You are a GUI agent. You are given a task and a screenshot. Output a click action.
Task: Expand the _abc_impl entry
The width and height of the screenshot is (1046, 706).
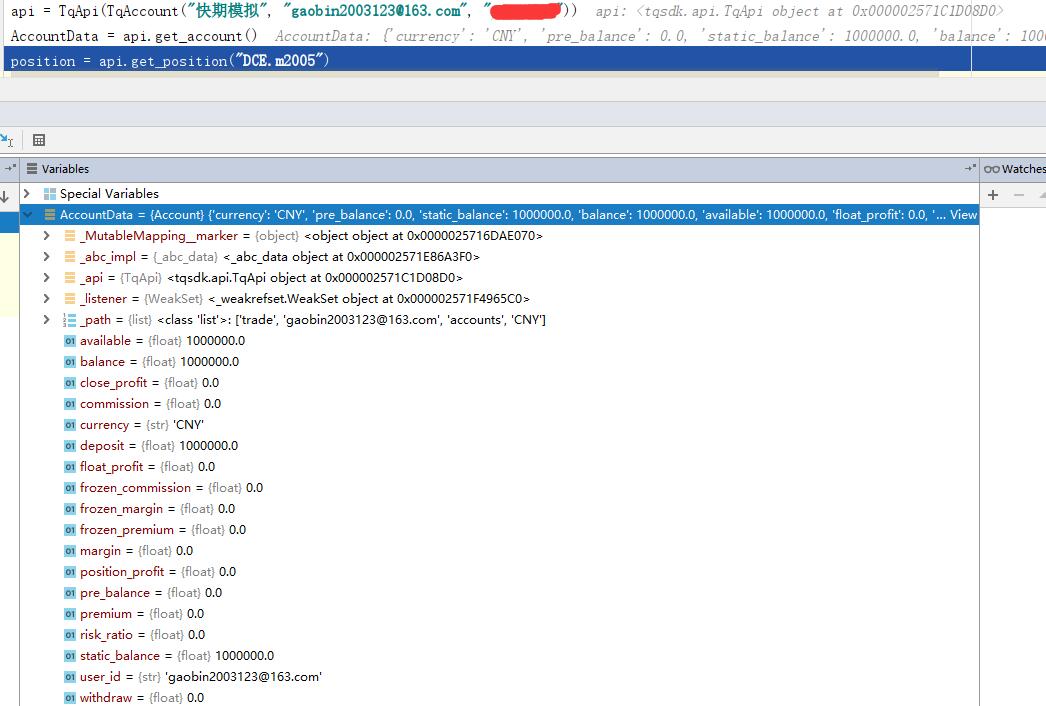click(46, 257)
